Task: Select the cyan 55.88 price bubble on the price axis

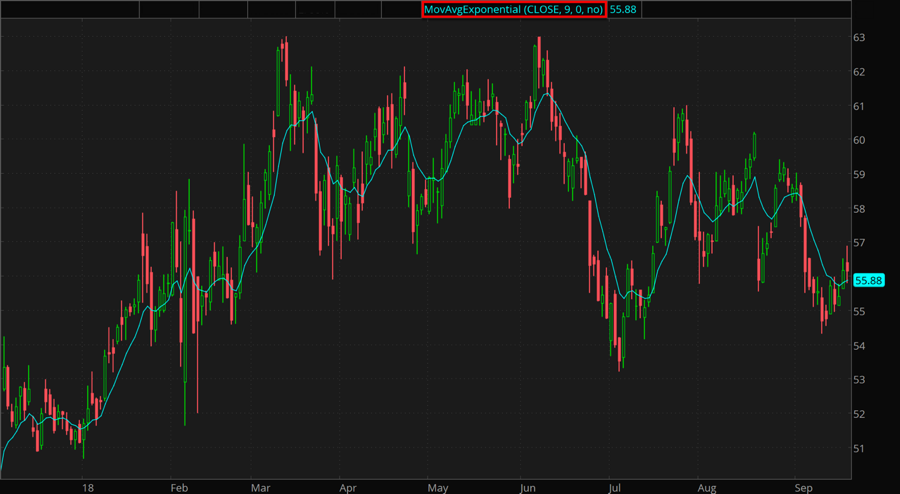Action: (x=871, y=281)
